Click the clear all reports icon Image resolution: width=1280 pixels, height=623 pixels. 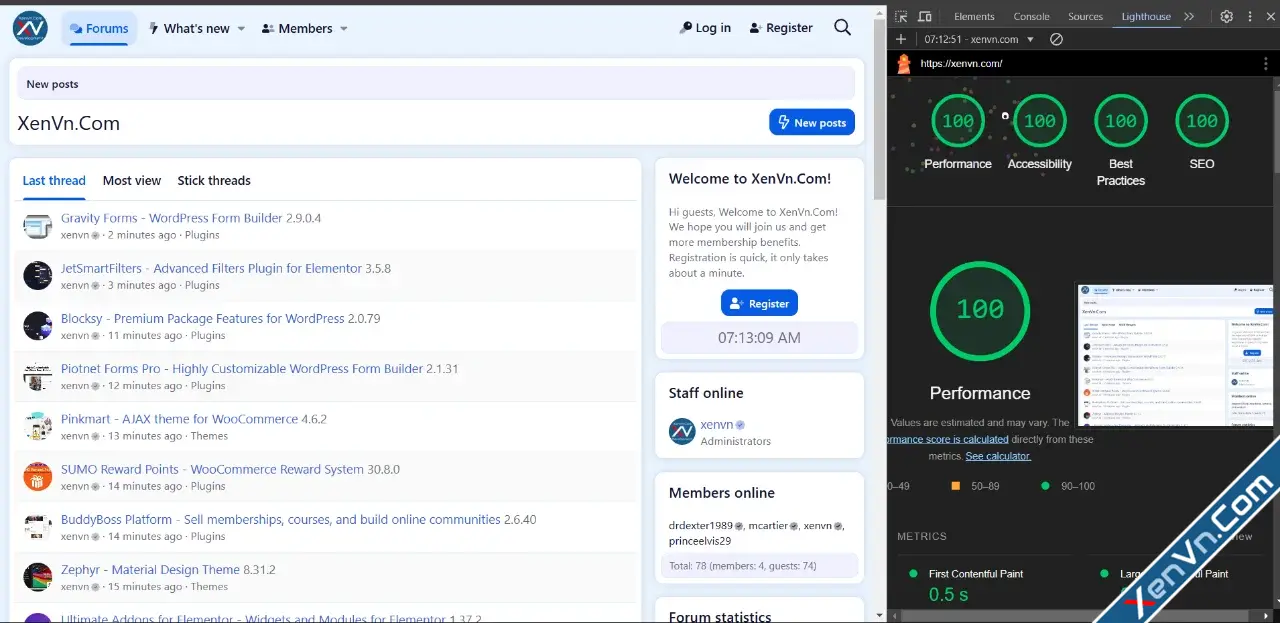[x=1056, y=39]
